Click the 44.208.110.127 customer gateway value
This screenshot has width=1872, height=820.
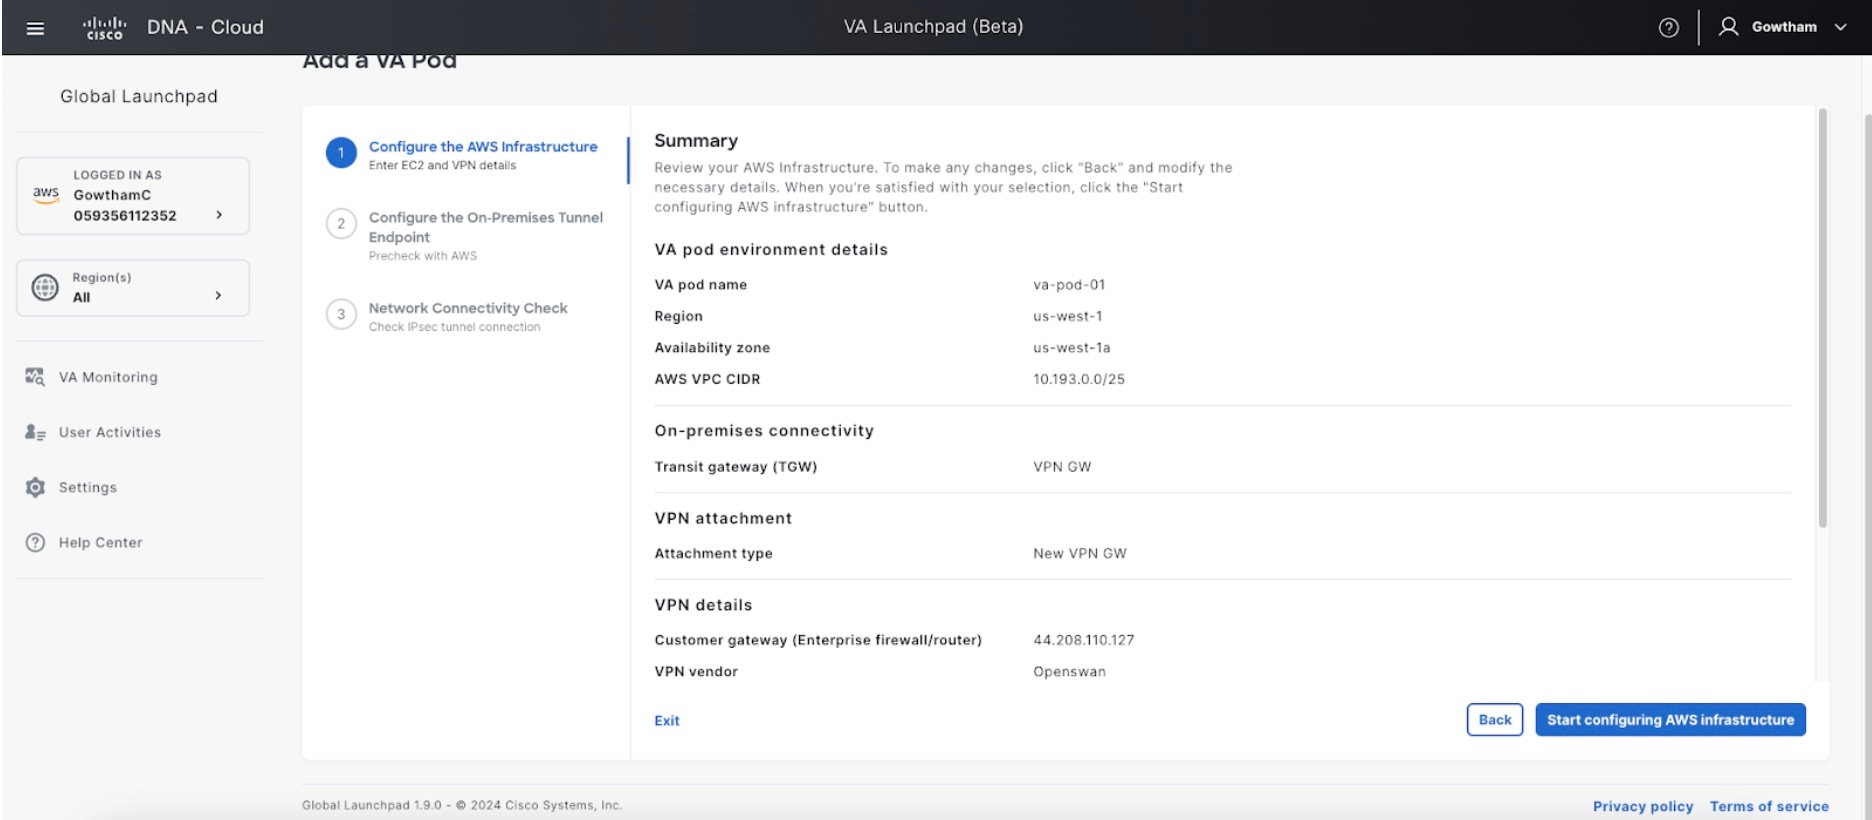(1083, 640)
